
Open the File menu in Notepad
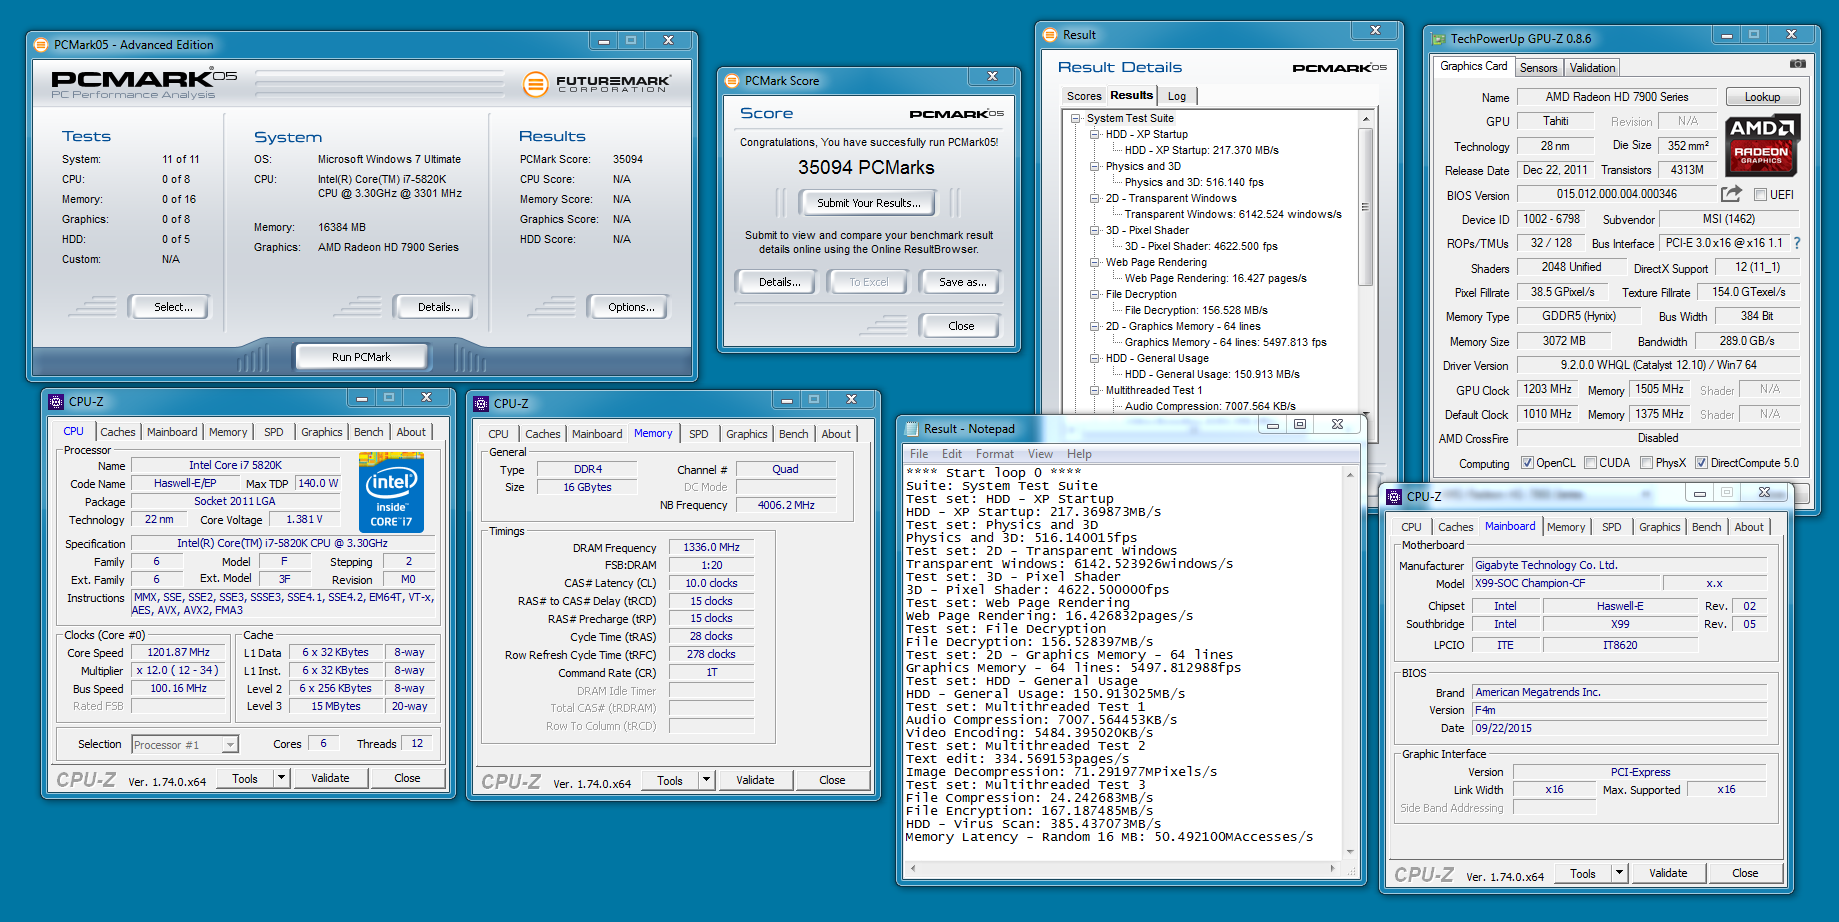tap(919, 454)
